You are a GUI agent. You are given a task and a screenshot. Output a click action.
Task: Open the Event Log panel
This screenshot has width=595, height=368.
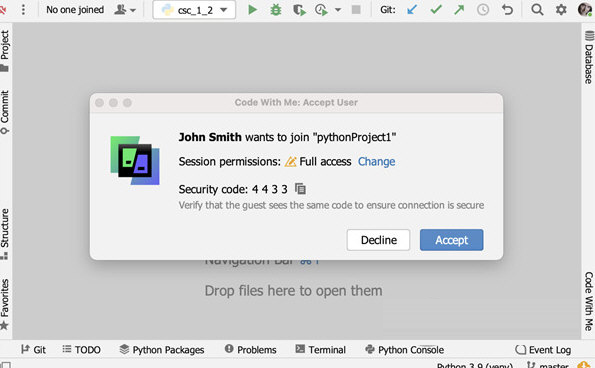(543, 349)
